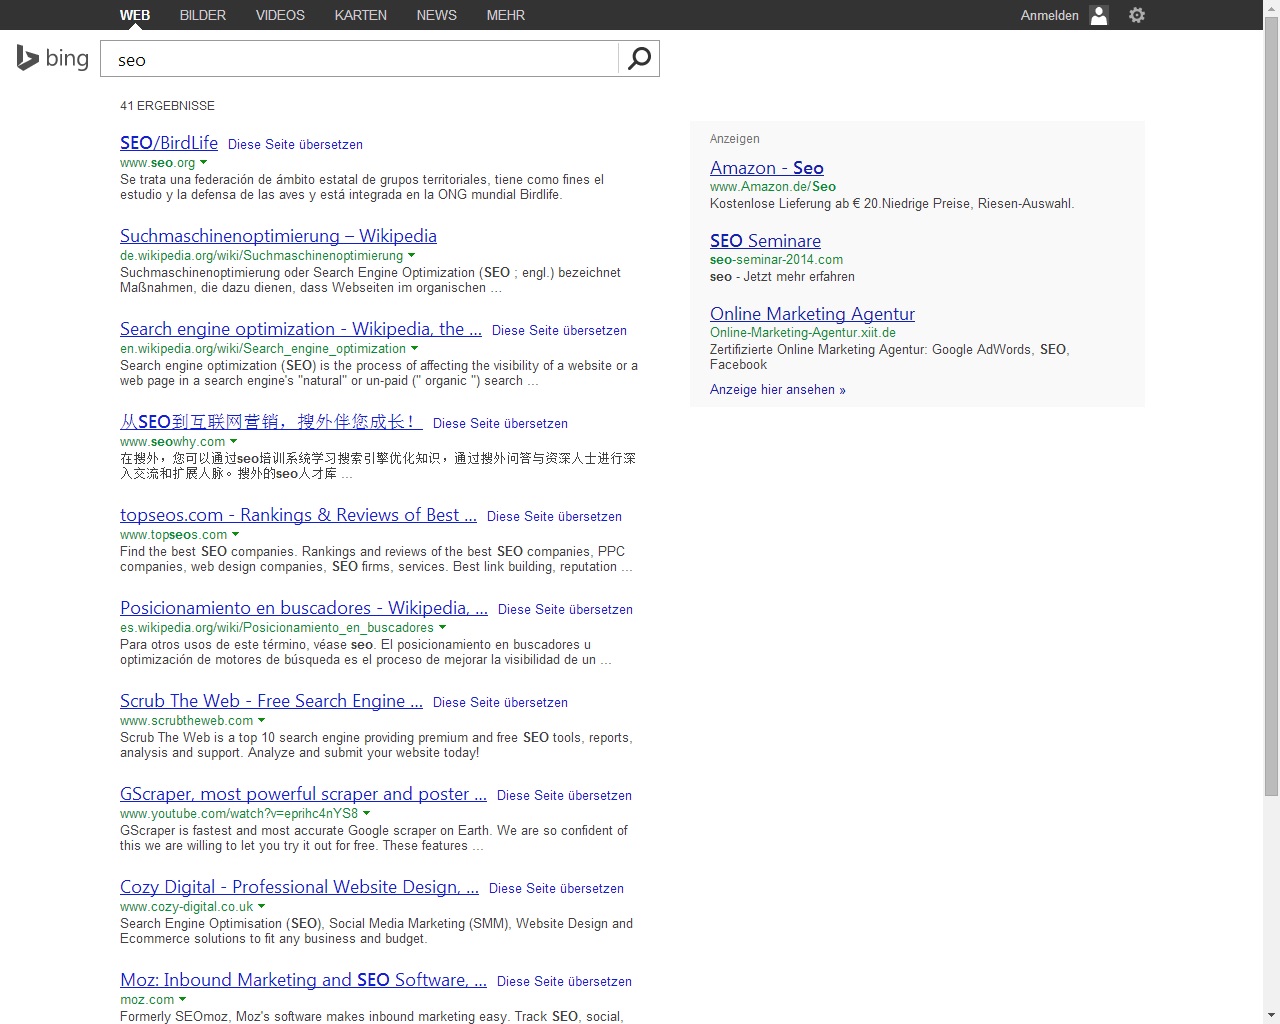Expand arrow next to es.wikipedia.org/wiki/Posicionamiento_en_buscadores
1280x1024 pixels.
coord(442,627)
